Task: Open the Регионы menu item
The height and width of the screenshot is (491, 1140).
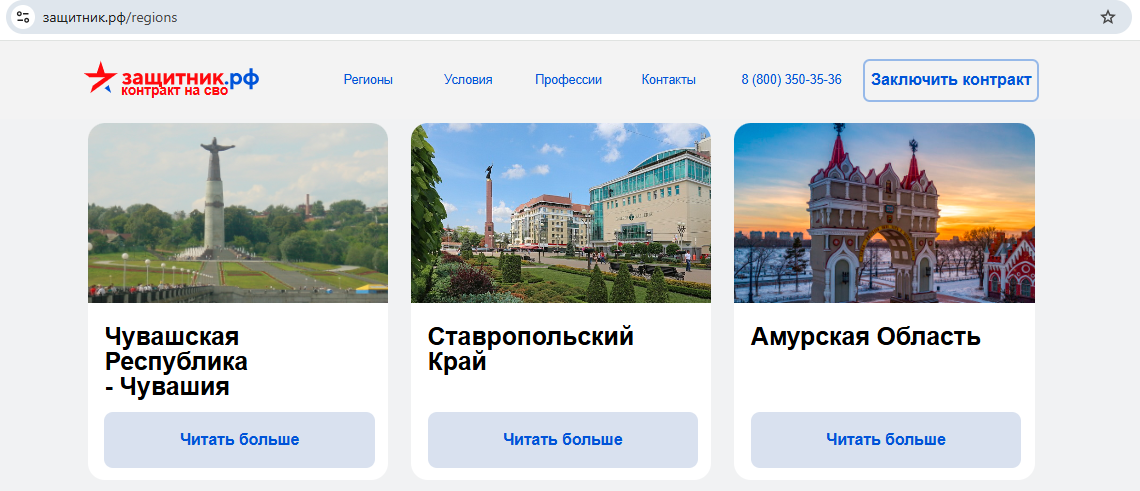Action: coord(368,80)
